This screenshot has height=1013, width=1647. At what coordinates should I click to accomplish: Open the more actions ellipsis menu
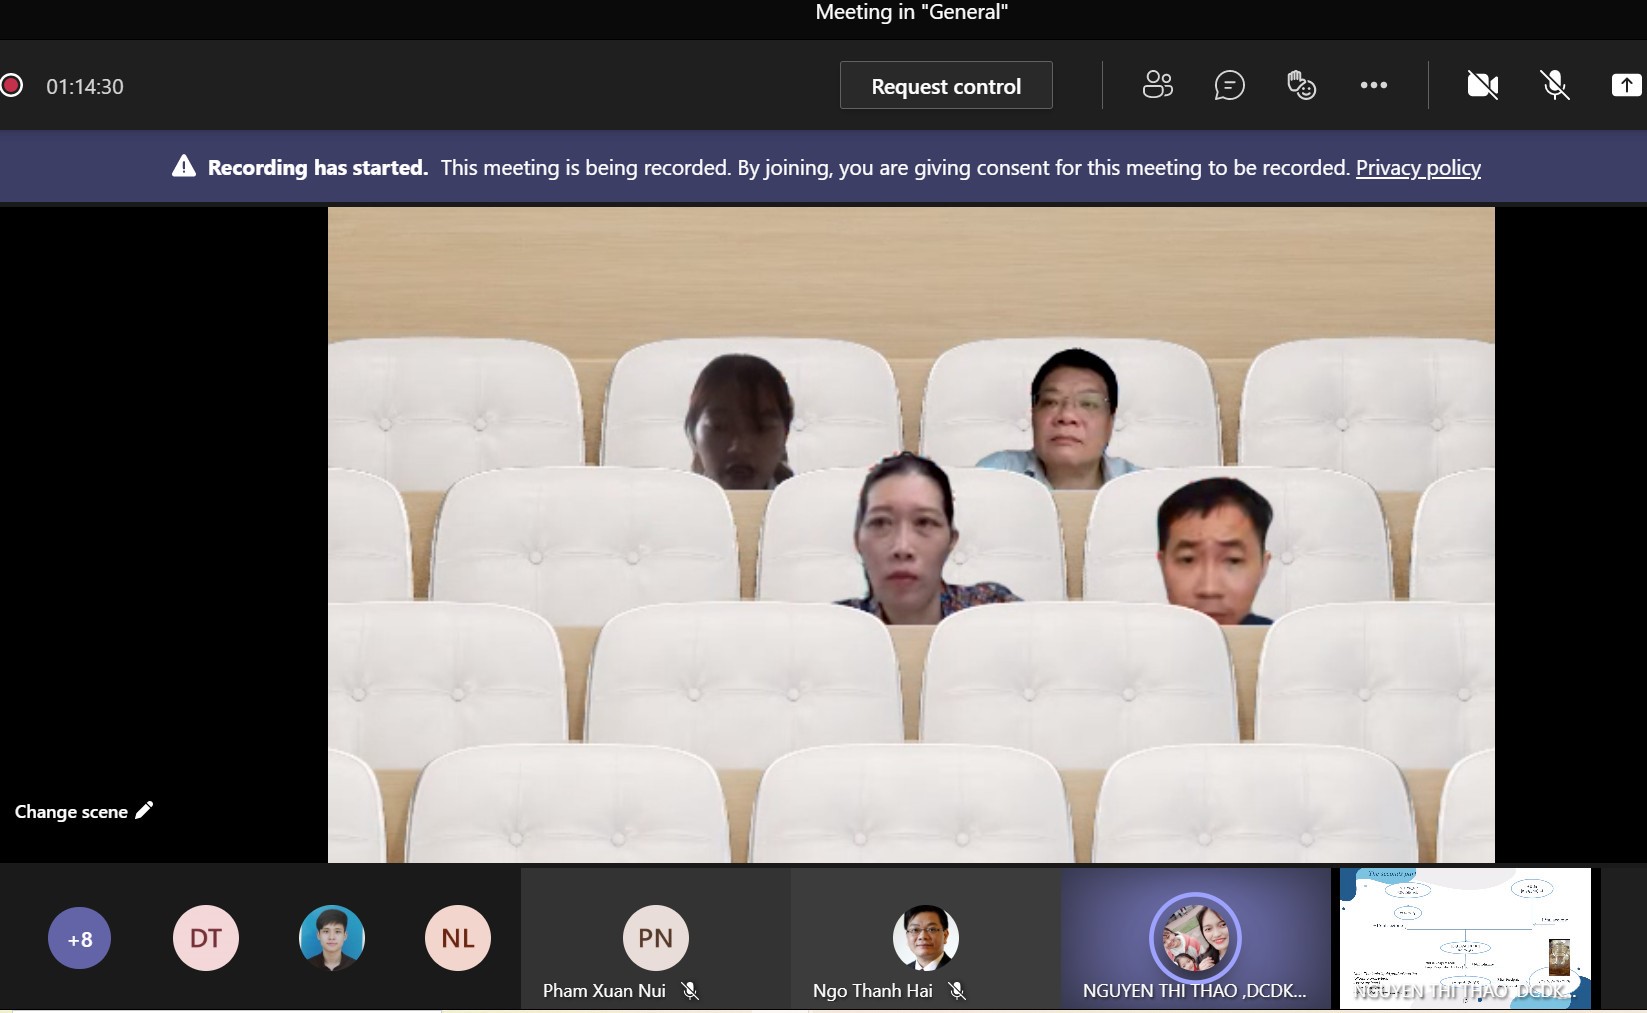1374,85
